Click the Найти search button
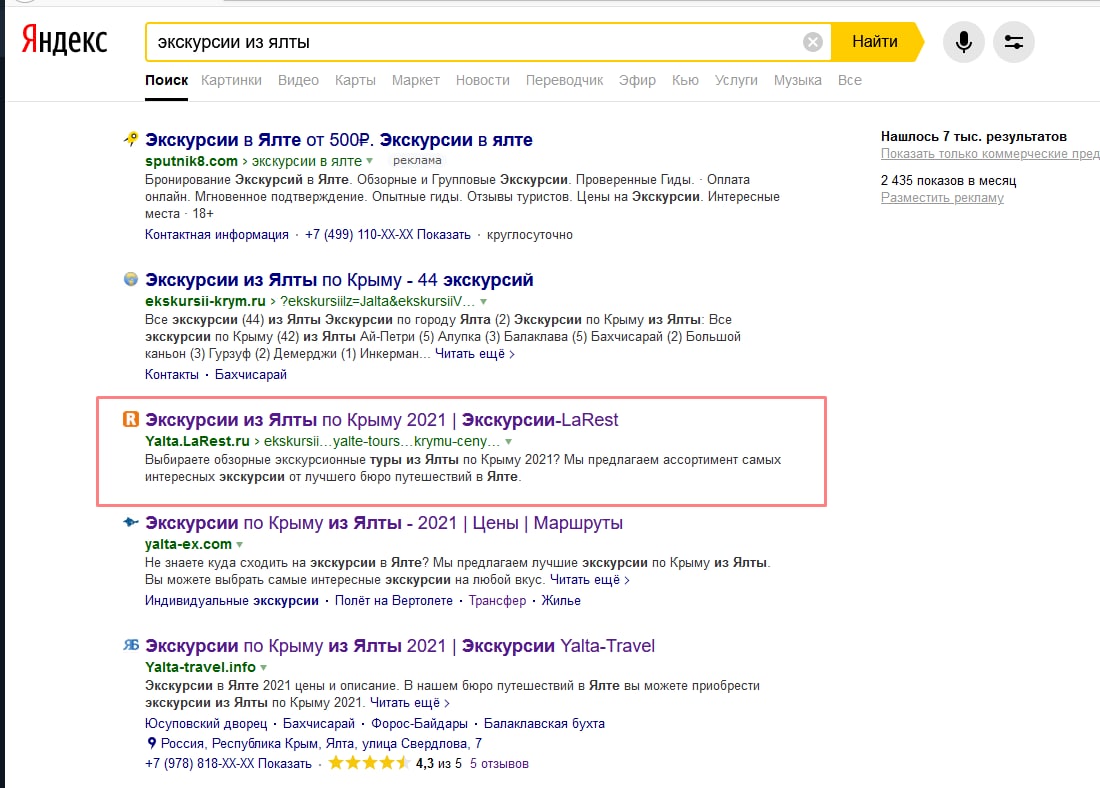This screenshot has height=788, width=1100. coord(877,42)
